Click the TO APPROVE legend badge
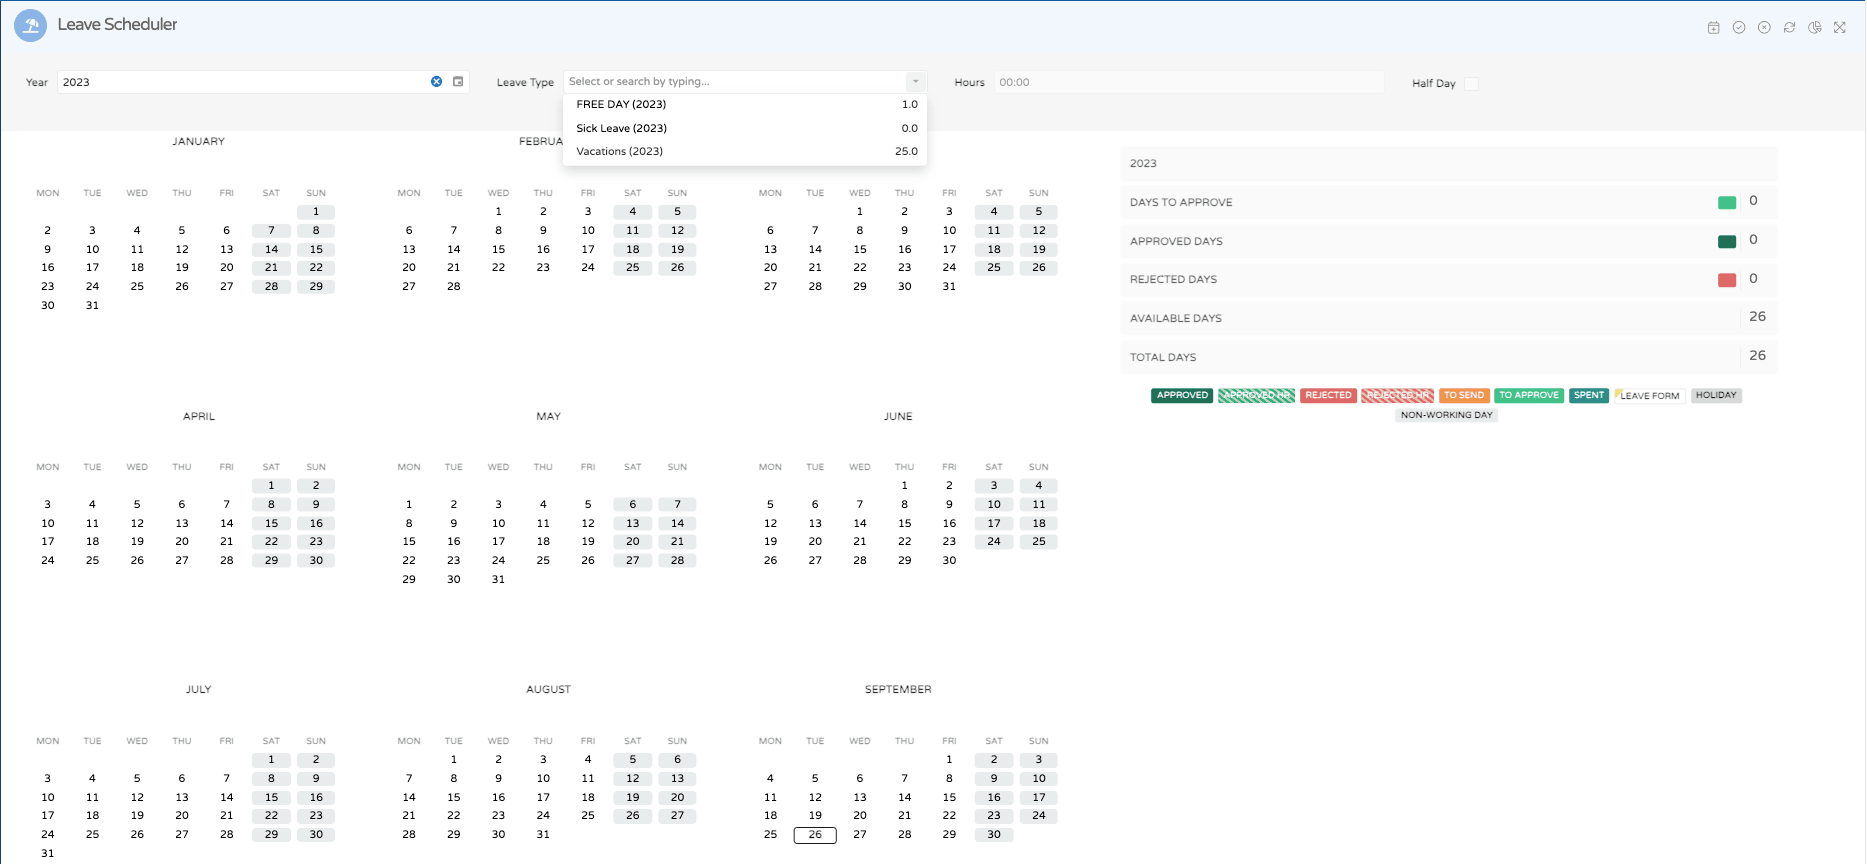This screenshot has height=864, width=1867. [x=1529, y=396]
